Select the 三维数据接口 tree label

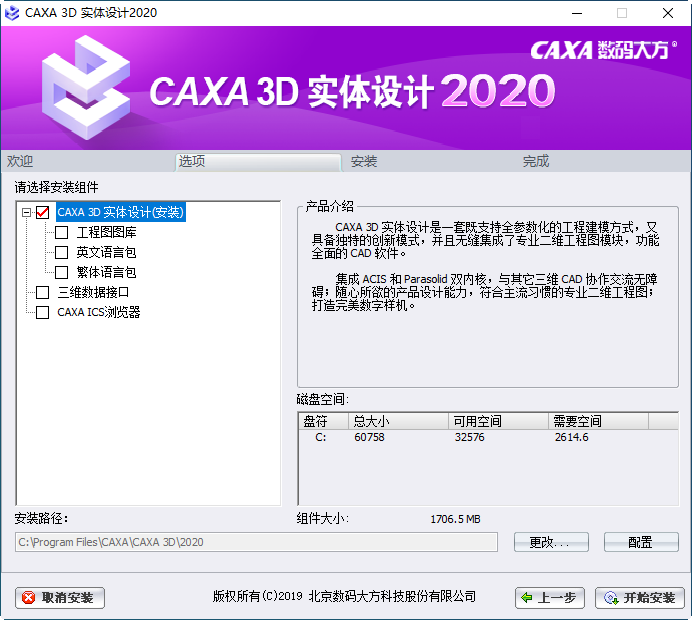pos(93,292)
